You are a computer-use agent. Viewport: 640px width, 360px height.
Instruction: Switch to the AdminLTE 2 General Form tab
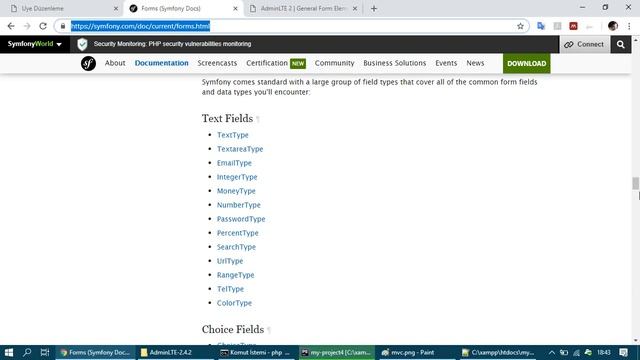click(x=304, y=9)
